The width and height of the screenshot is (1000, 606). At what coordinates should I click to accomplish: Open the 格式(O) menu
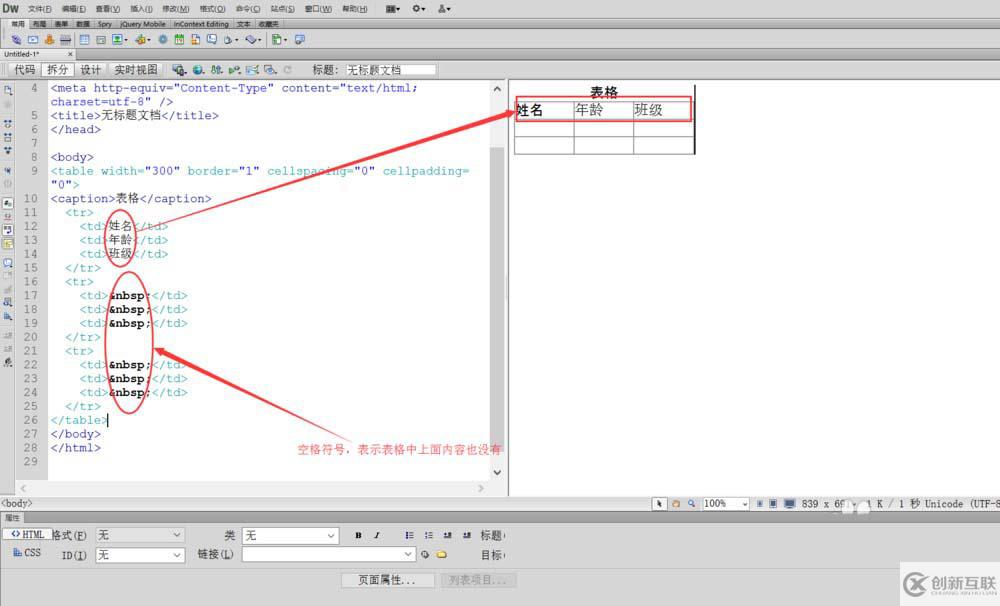(212, 9)
